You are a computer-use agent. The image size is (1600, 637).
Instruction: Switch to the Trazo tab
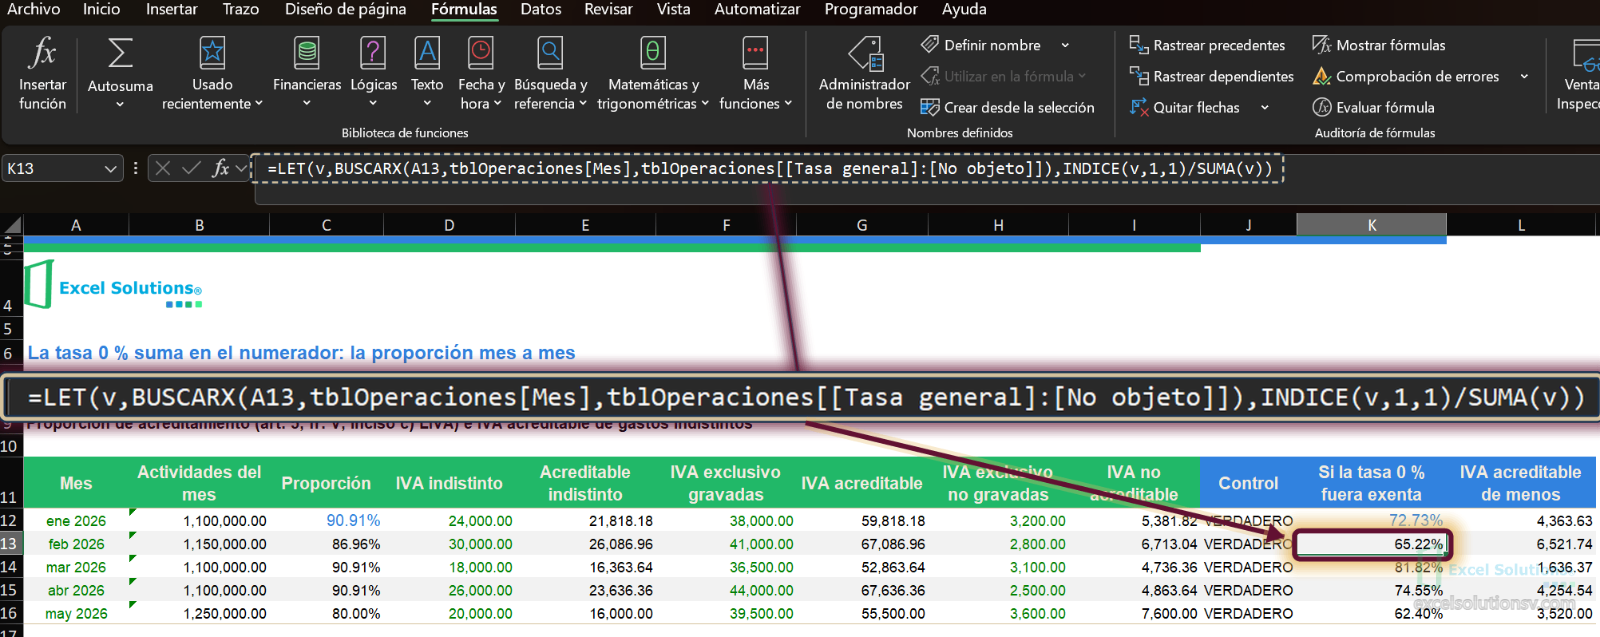click(241, 9)
